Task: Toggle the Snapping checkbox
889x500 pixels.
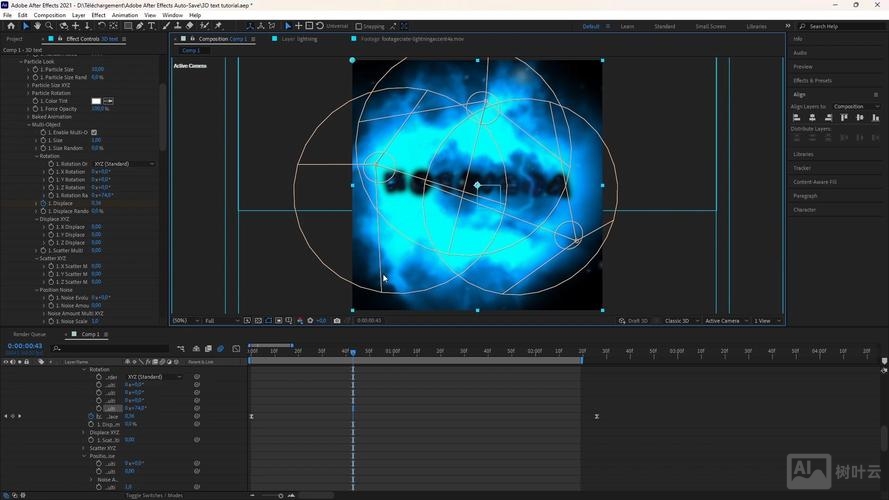Action: [359, 26]
